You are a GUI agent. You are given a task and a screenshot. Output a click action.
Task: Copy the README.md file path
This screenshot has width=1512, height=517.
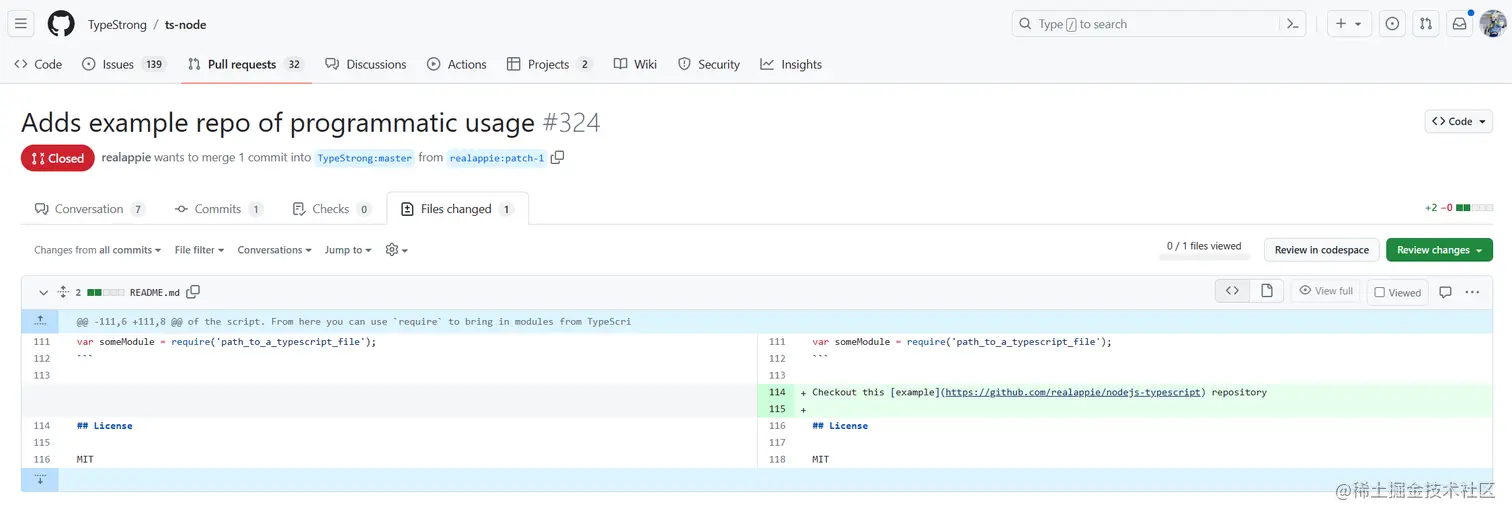point(193,292)
